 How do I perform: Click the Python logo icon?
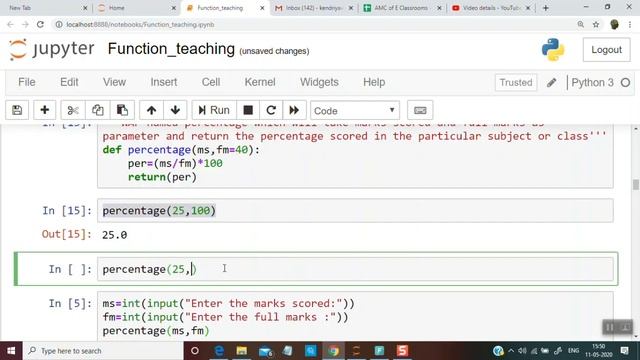pyautogui.click(x=553, y=50)
